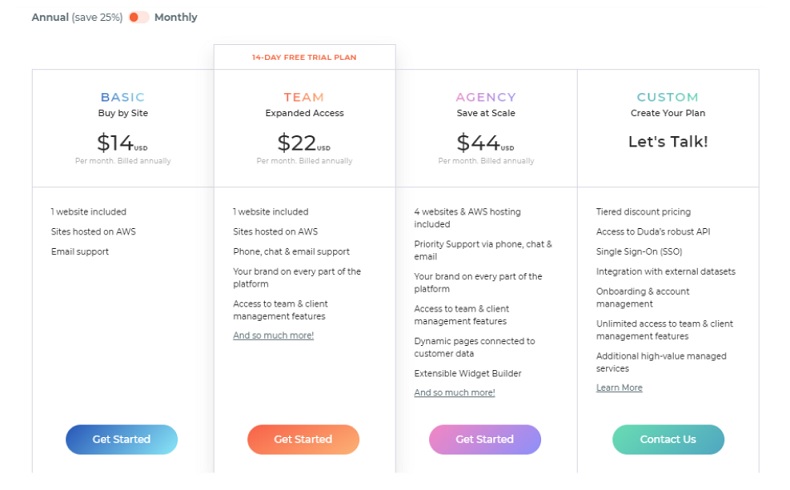Click the $44 Agency price
This screenshot has height=490, width=790.
pyautogui.click(x=485, y=143)
